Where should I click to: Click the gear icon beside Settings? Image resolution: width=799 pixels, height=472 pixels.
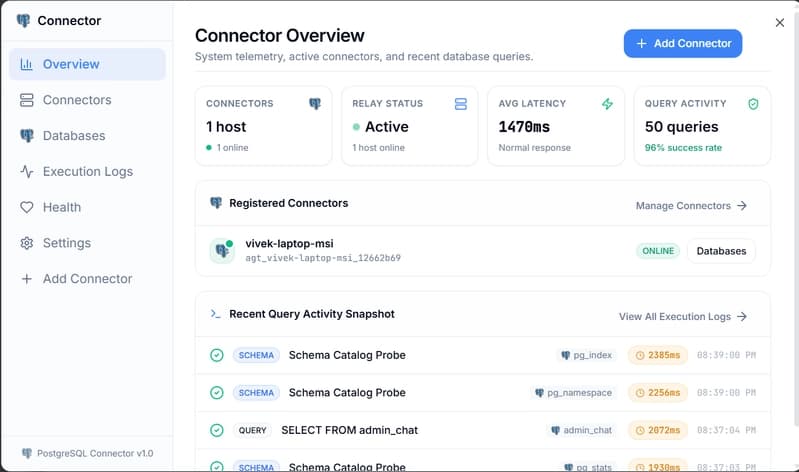pyautogui.click(x=26, y=243)
